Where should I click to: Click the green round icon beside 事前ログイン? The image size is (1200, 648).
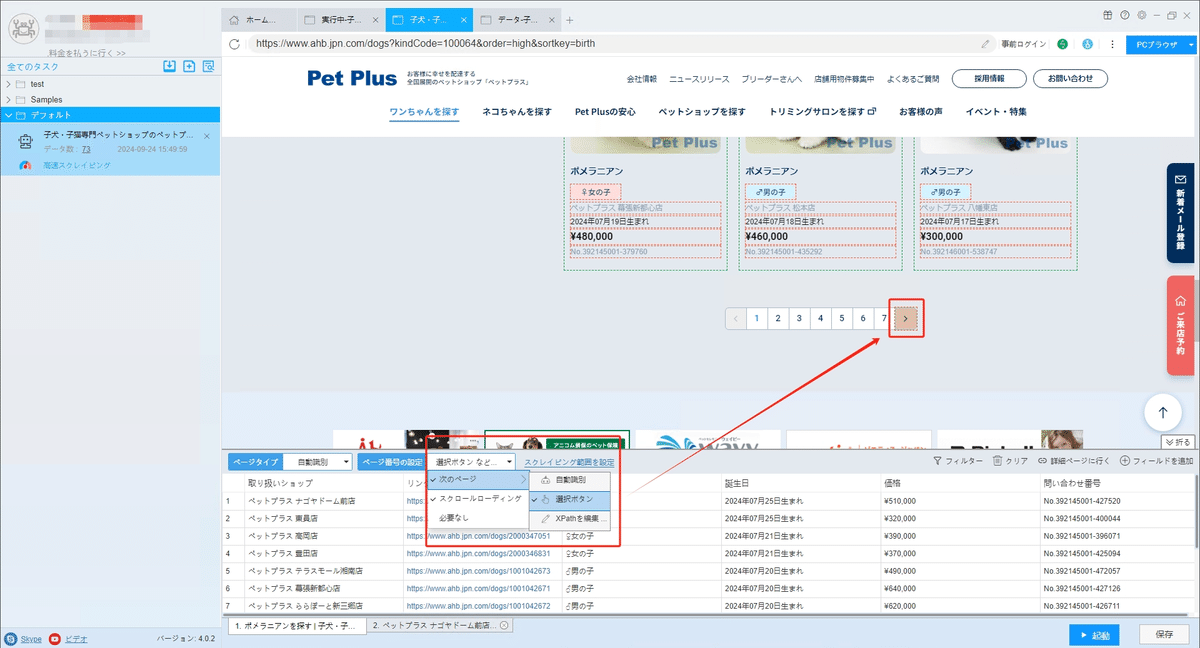(1062, 44)
